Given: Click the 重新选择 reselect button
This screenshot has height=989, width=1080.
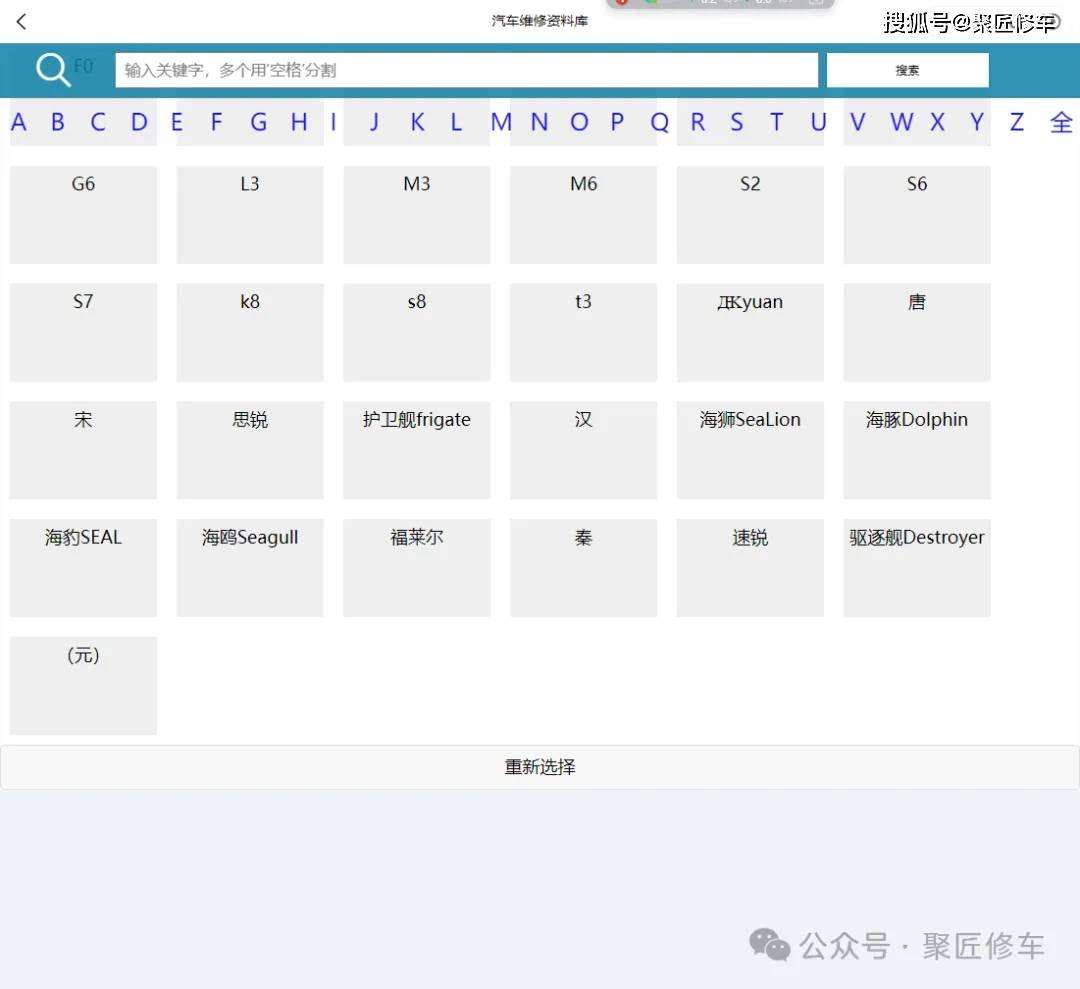Looking at the screenshot, I should click(x=540, y=766).
